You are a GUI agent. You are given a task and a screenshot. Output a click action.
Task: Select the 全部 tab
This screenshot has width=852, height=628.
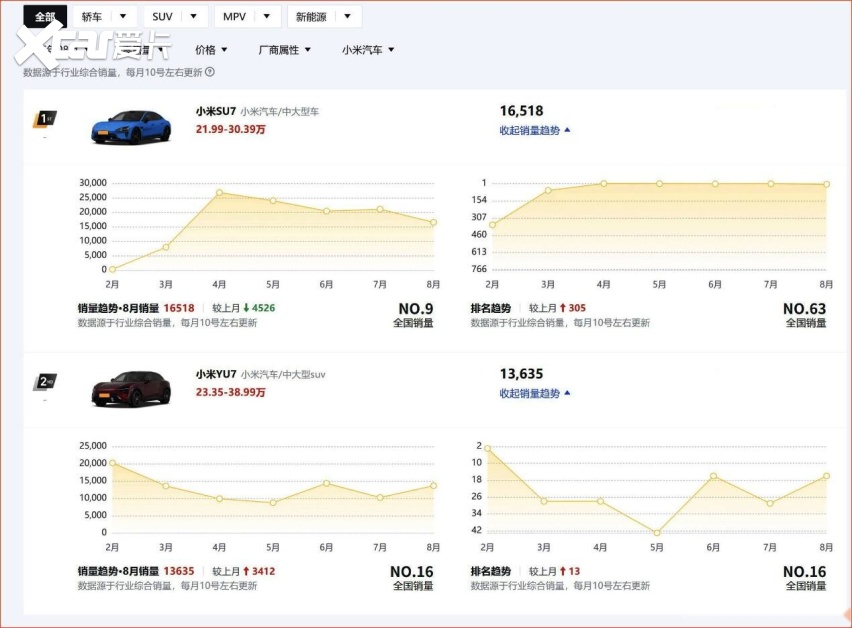coord(45,16)
